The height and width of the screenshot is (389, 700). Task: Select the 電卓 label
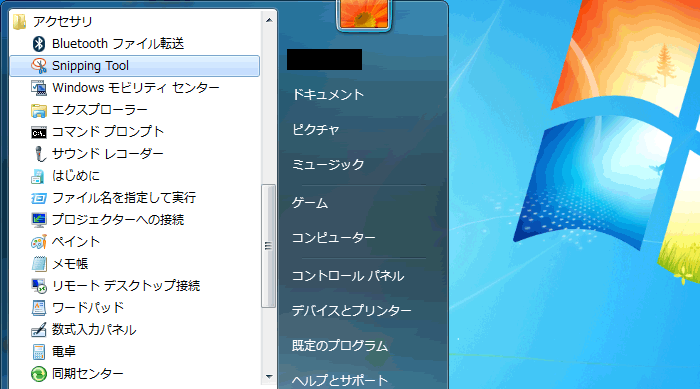point(64,351)
